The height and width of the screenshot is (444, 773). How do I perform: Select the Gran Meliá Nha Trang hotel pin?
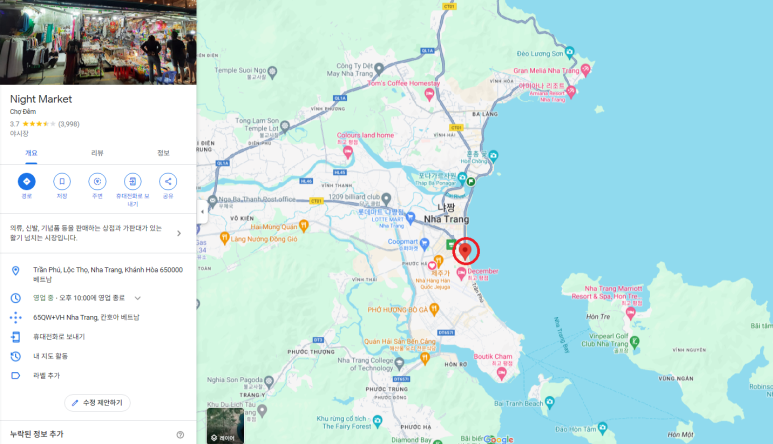click(585, 70)
